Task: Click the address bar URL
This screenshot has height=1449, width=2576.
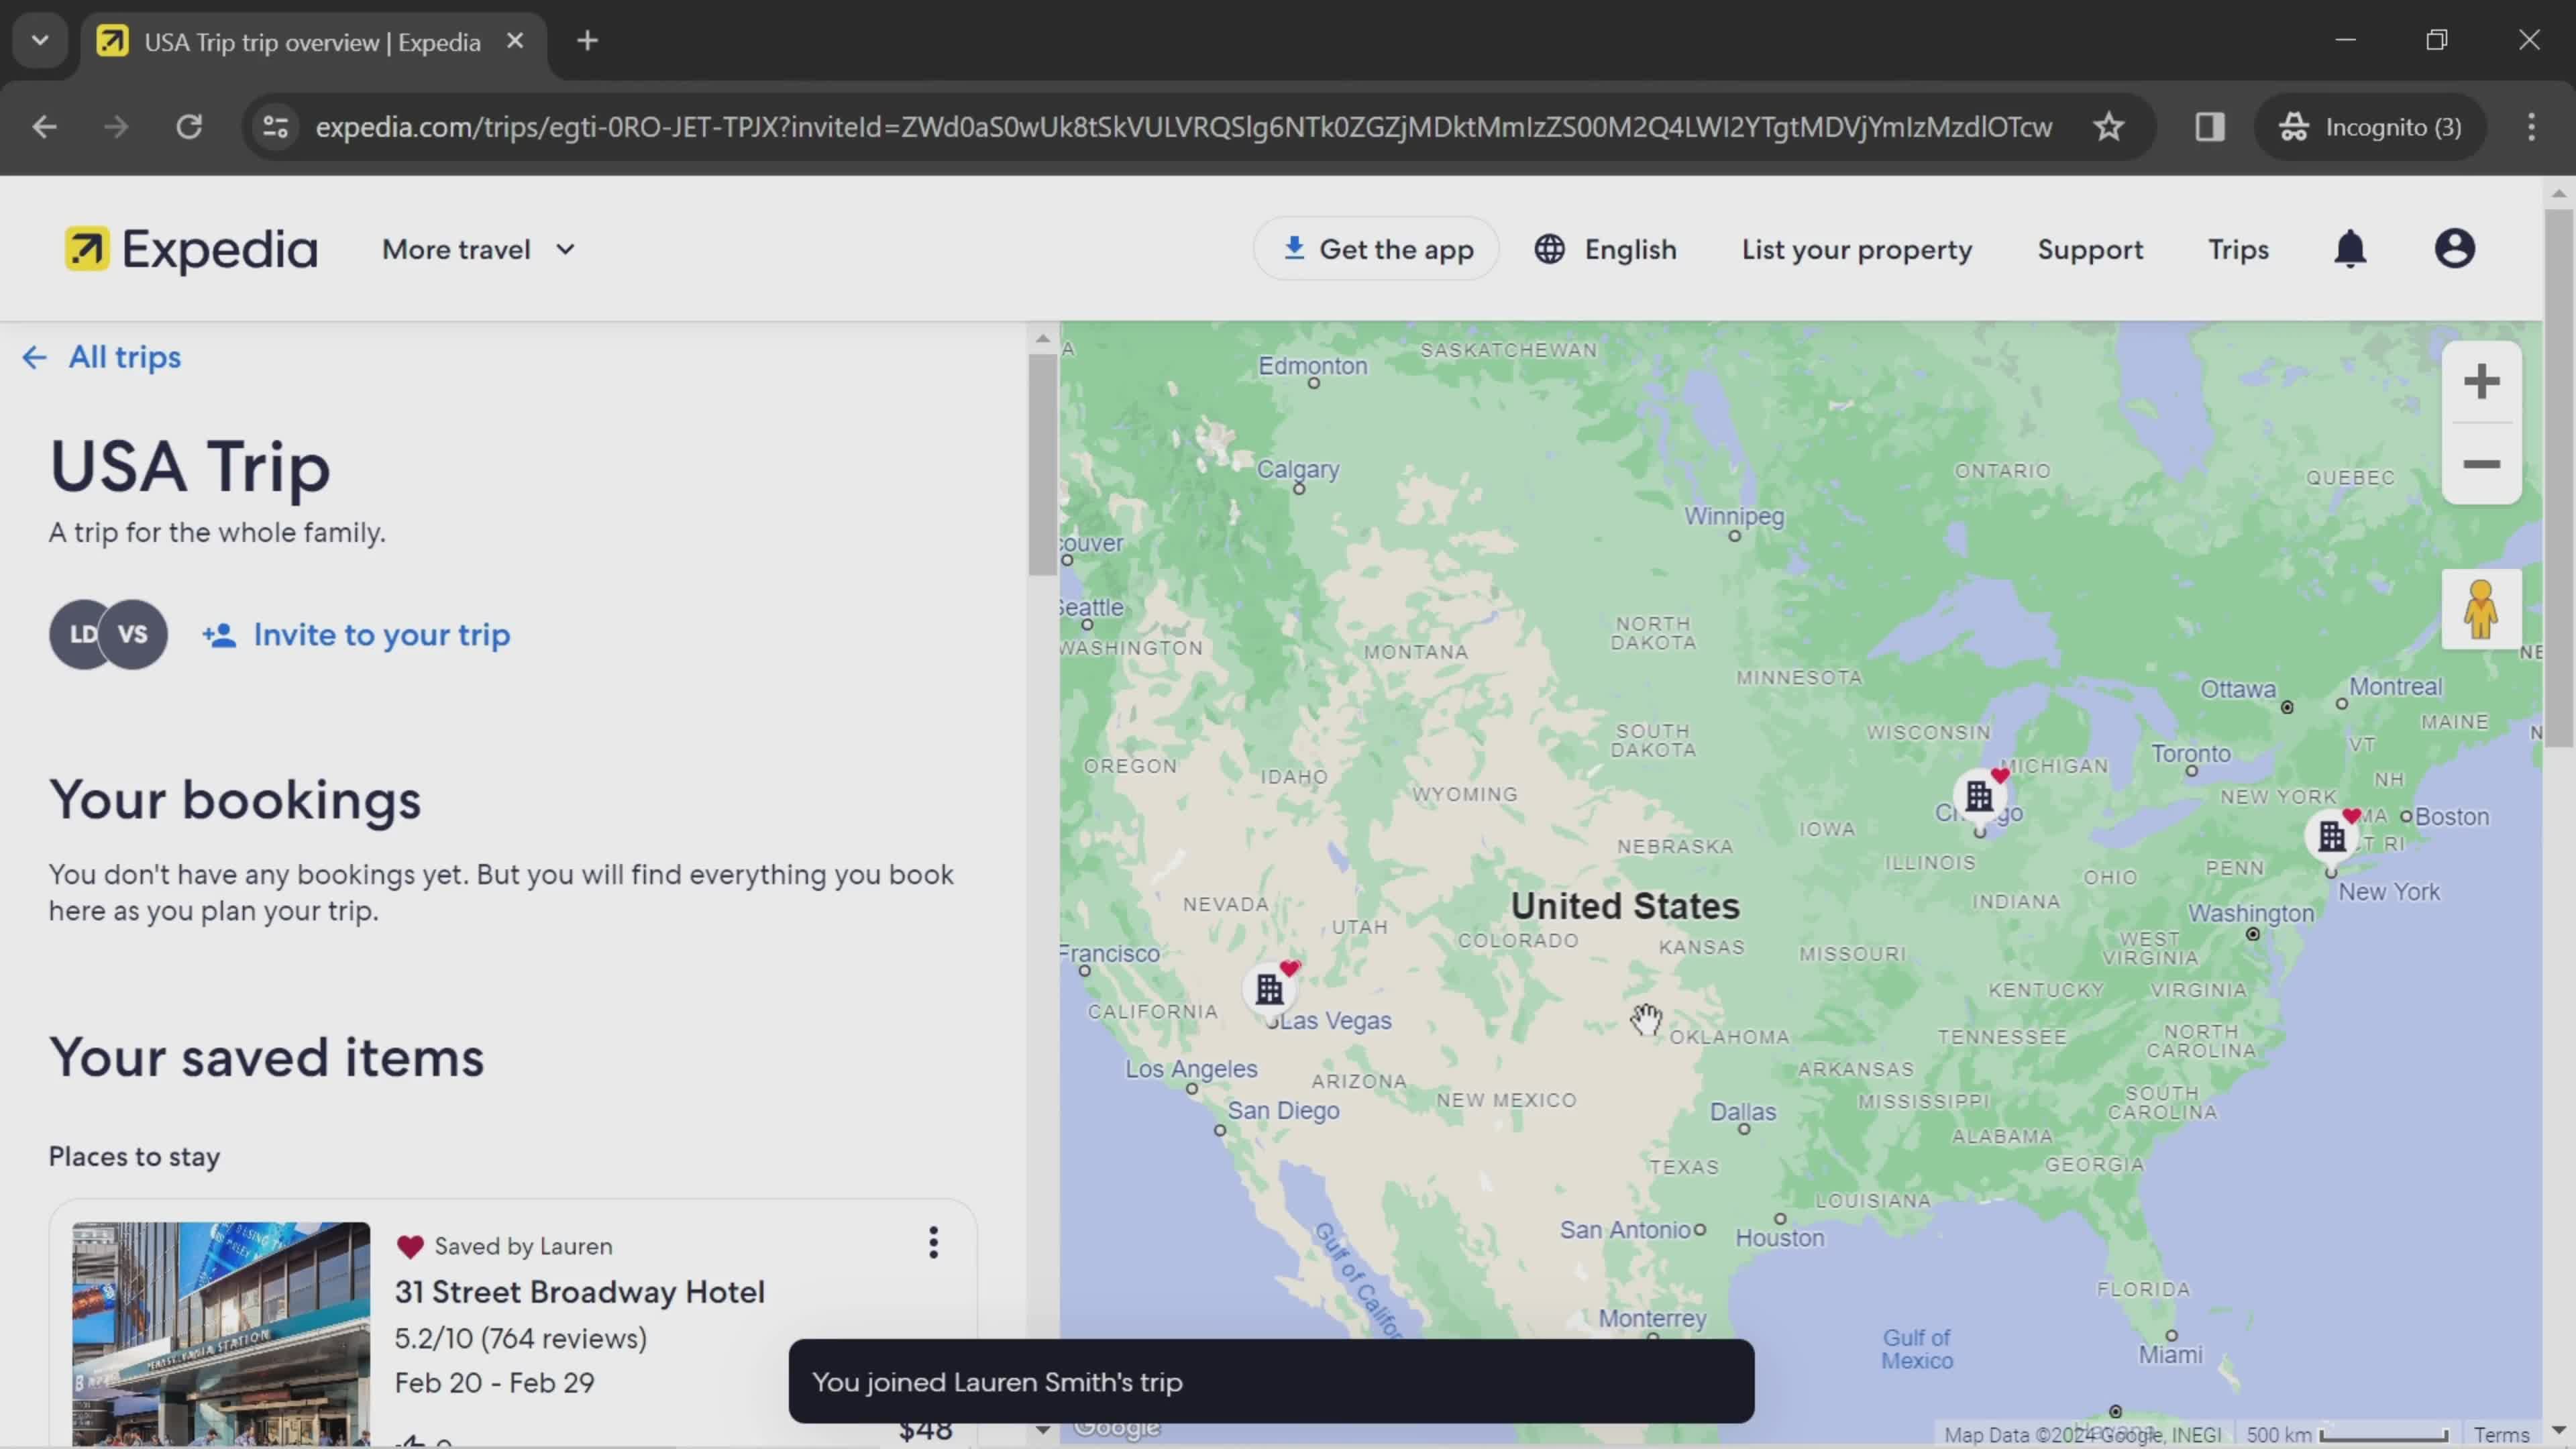Action: (x=1184, y=127)
